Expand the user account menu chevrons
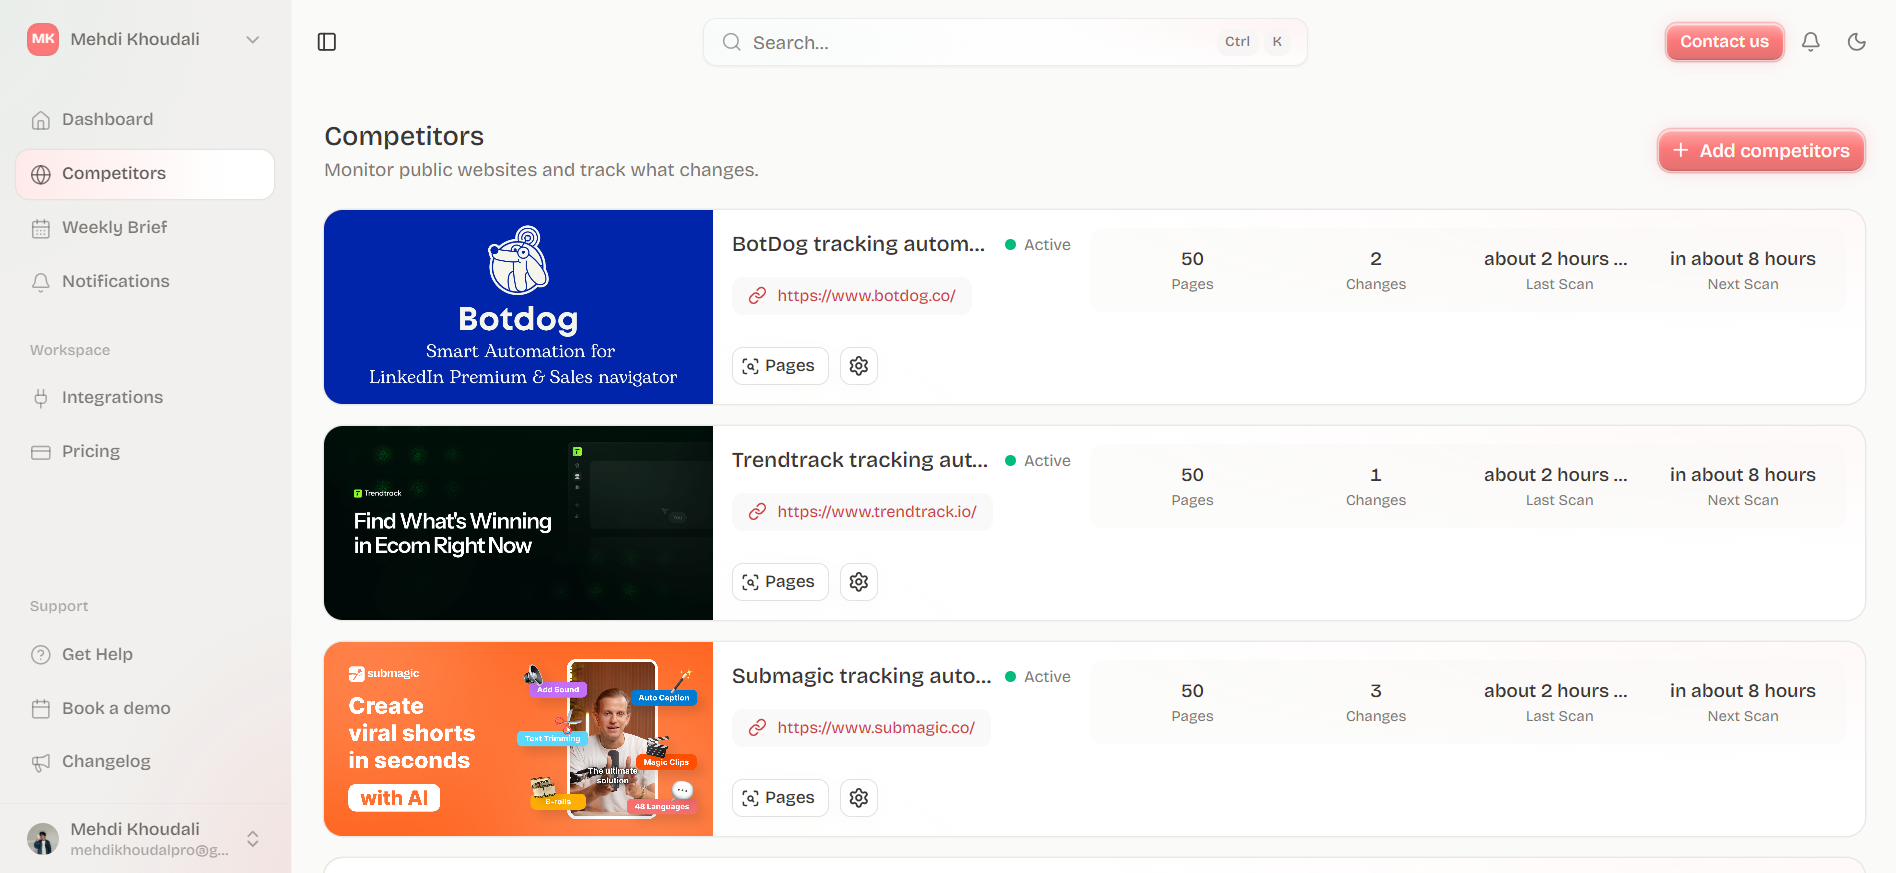The width and height of the screenshot is (1896, 873). point(253,839)
